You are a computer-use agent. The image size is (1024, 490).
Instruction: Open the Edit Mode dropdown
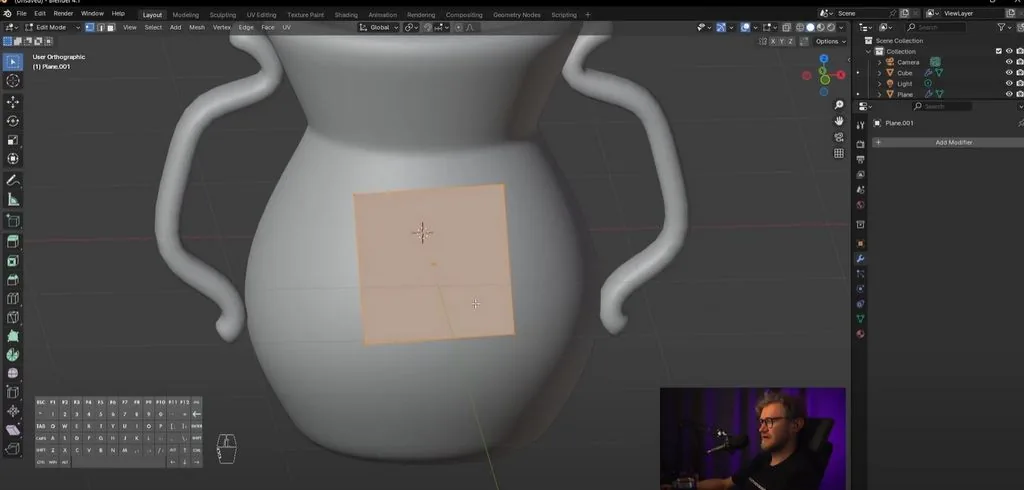(x=52, y=27)
